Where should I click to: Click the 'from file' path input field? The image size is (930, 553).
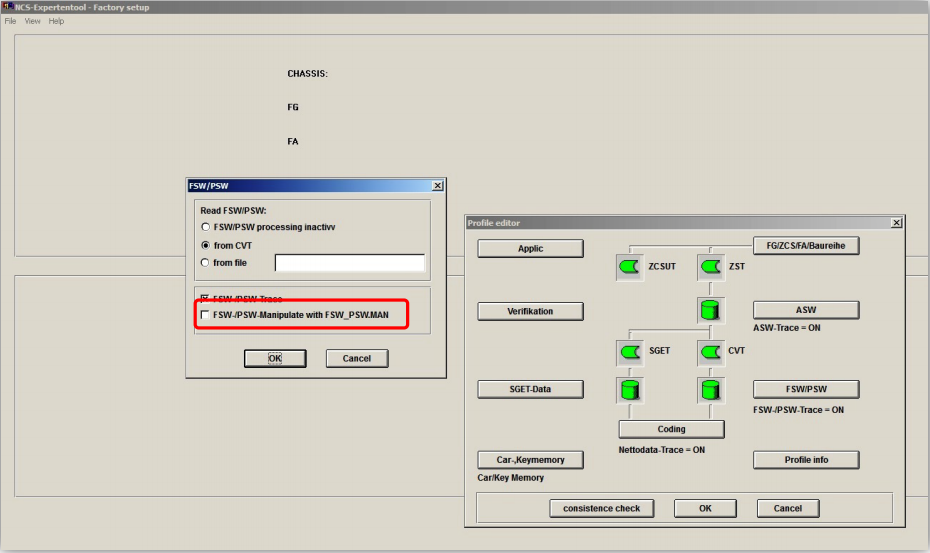pyautogui.click(x=350, y=263)
